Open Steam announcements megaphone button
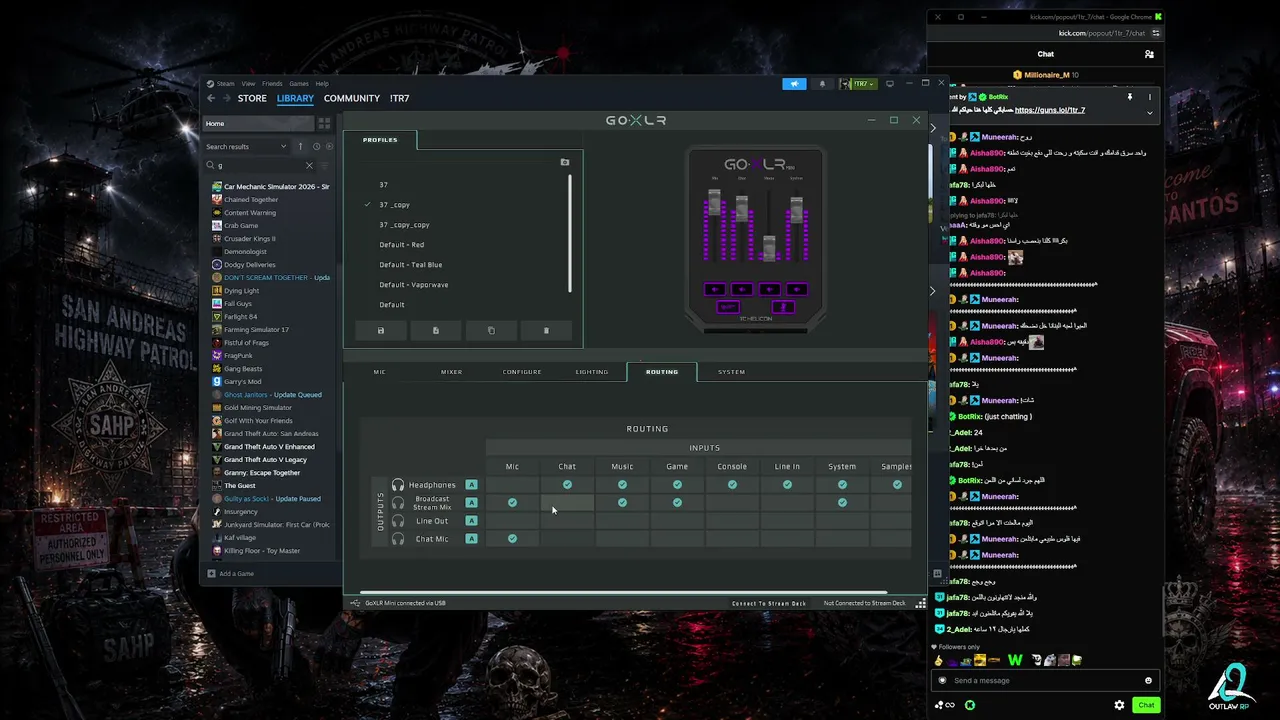This screenshot has width=1280, height=720. (x=794, y=84)
